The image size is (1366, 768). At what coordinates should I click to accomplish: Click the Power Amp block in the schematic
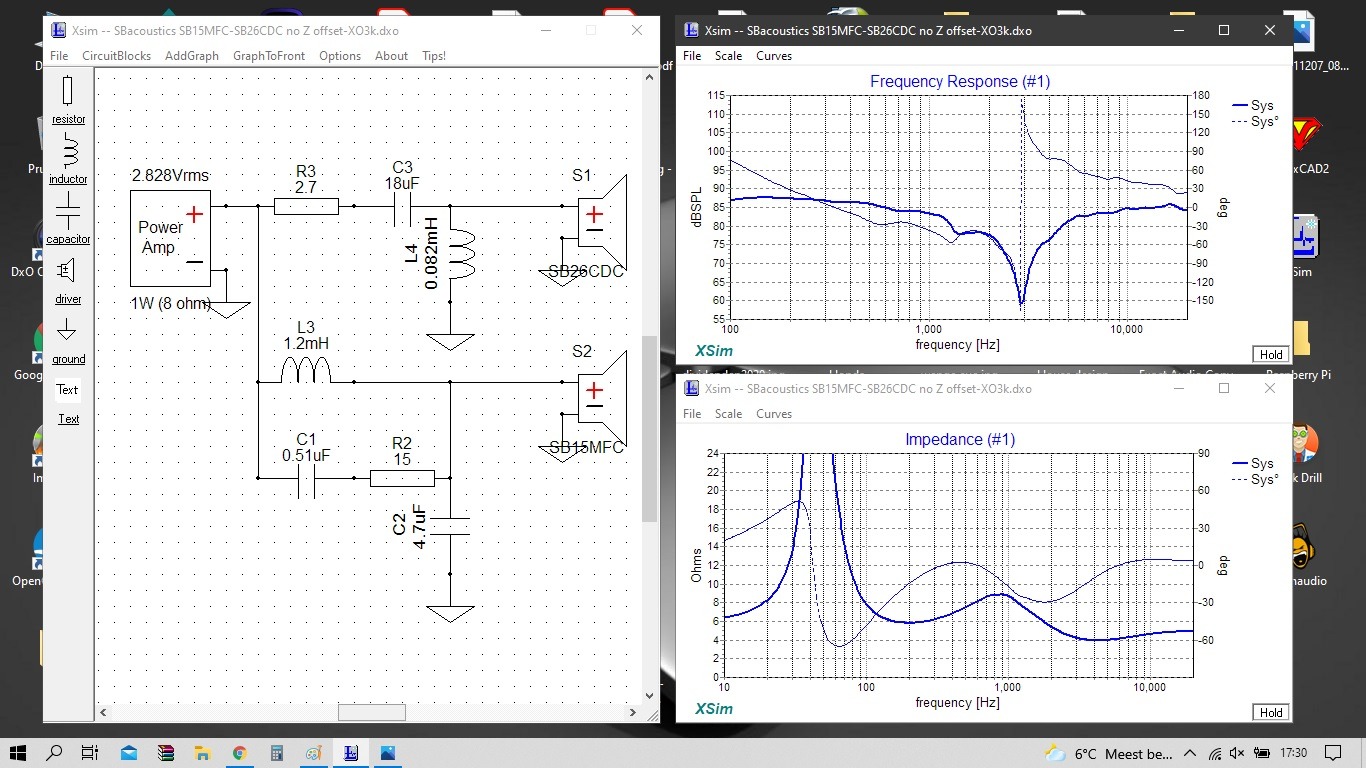[x=170, y=237]
